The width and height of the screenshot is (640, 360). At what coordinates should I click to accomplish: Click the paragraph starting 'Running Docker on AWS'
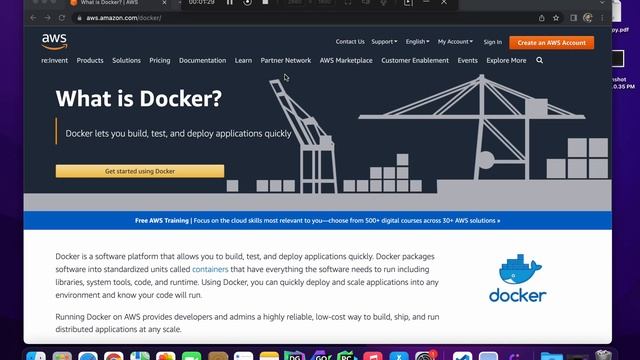[x=247, y=323]
